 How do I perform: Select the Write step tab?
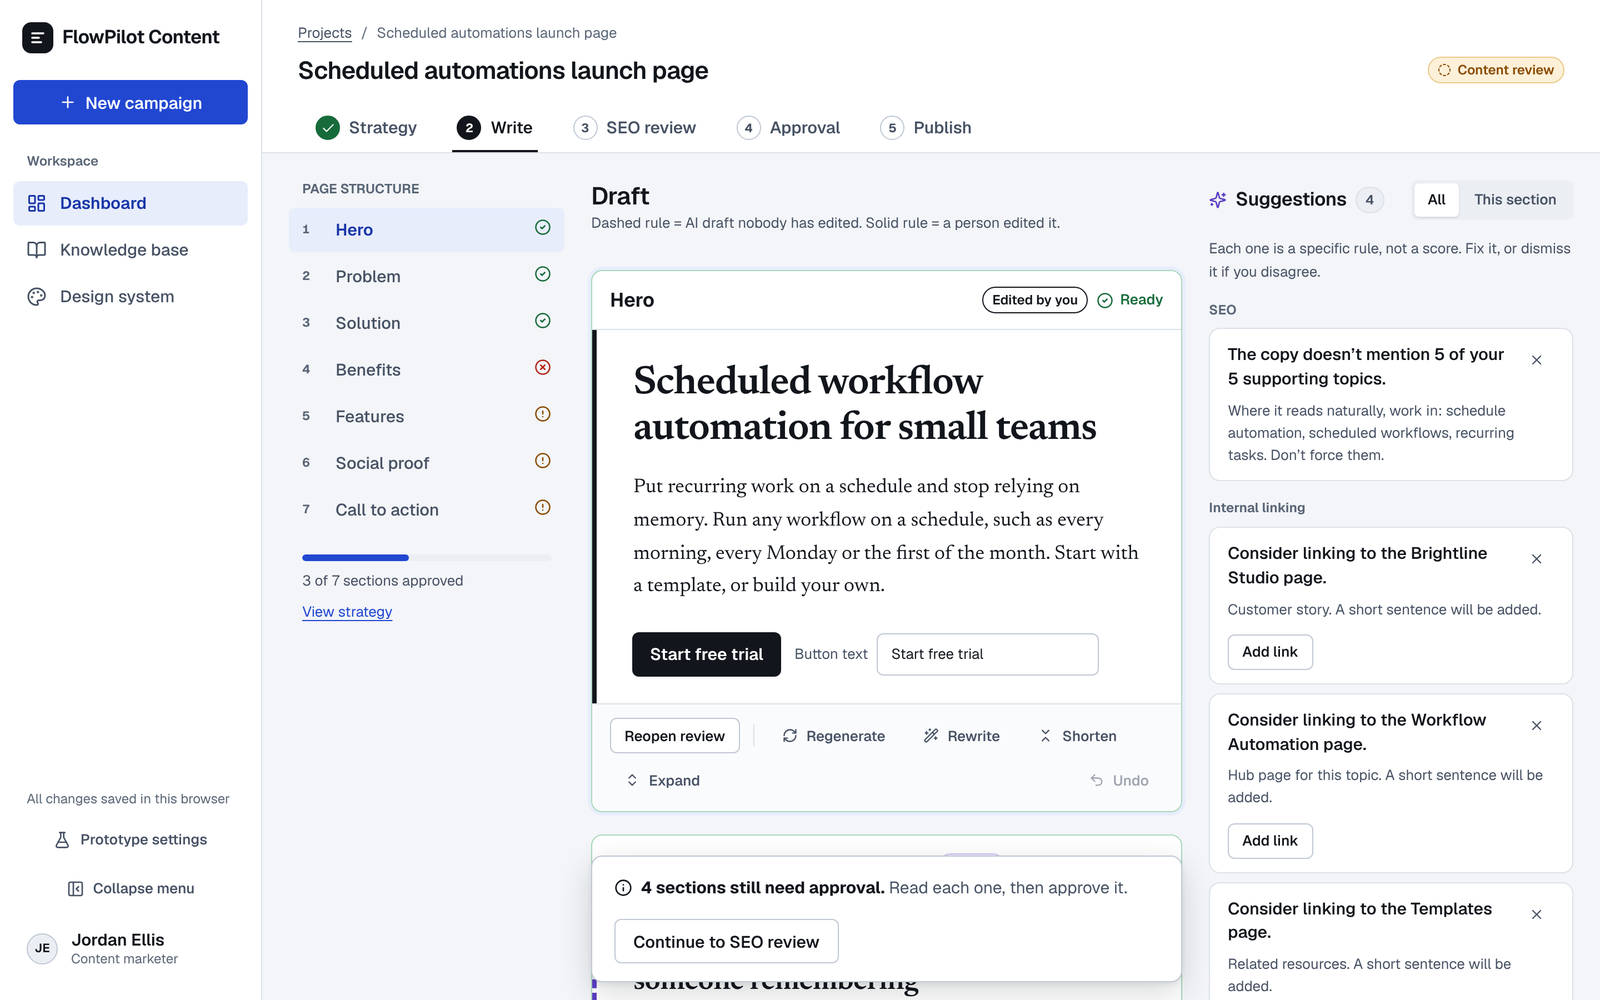click(495, 128)
